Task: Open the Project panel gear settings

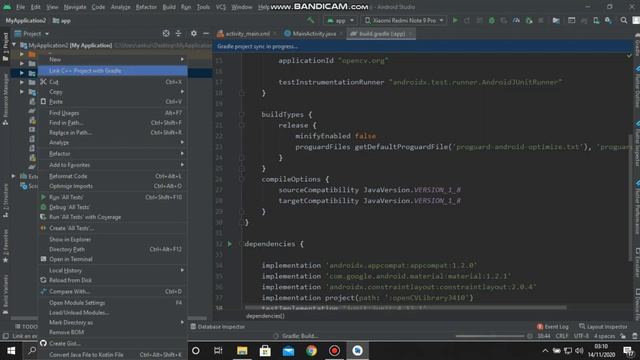Action: (x=193, y=33)
